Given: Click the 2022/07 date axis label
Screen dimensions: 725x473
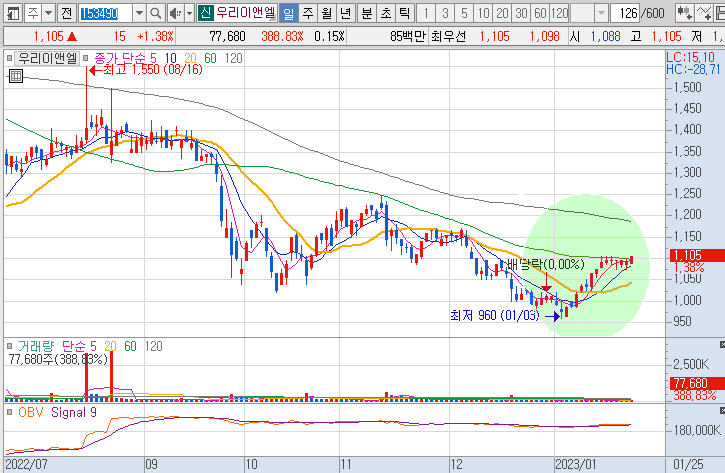Looking at the screenshot, I should point(26,464).
